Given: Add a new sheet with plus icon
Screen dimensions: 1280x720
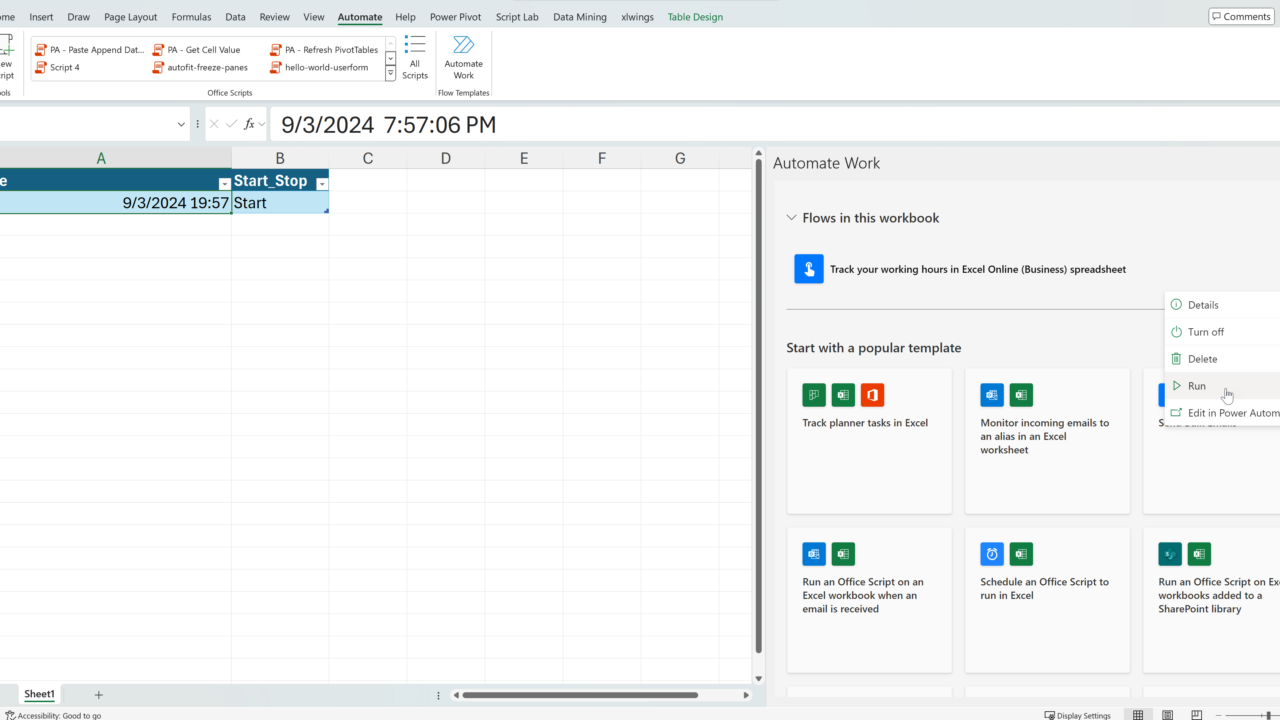Looking at the screenshot, I should (98, 695).
